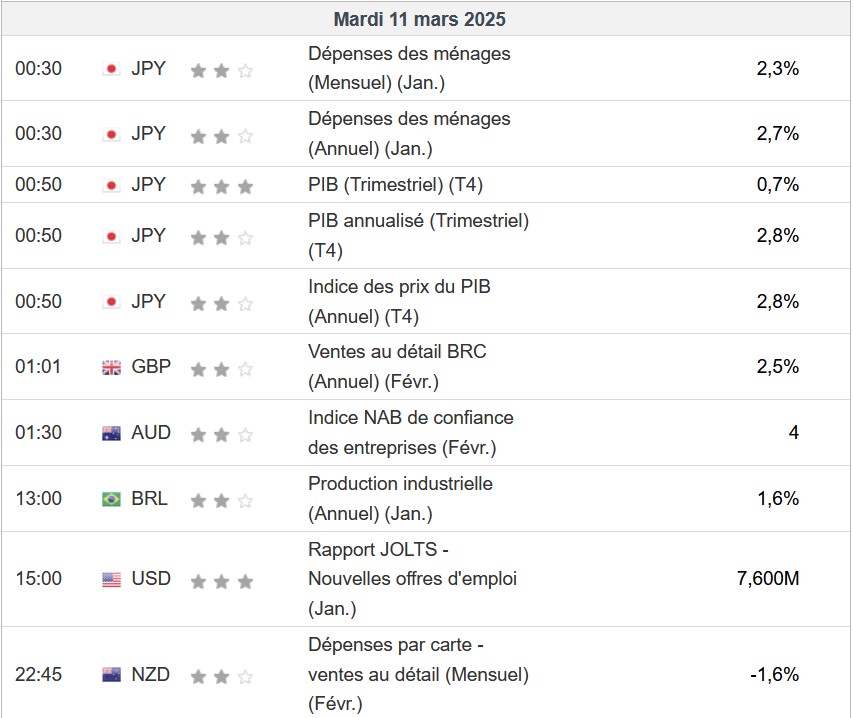Click the star rating in the BRL row

[221, 500]
